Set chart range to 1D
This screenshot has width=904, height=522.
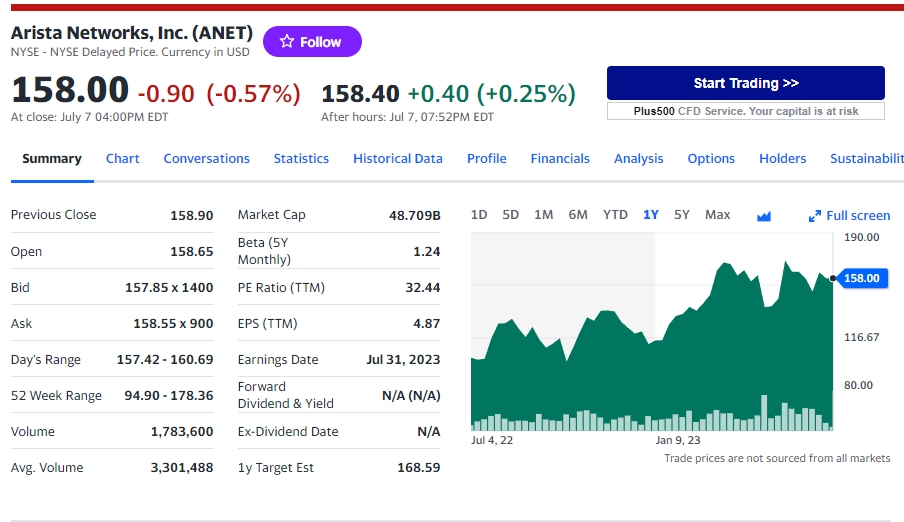[x=479, y=215]
